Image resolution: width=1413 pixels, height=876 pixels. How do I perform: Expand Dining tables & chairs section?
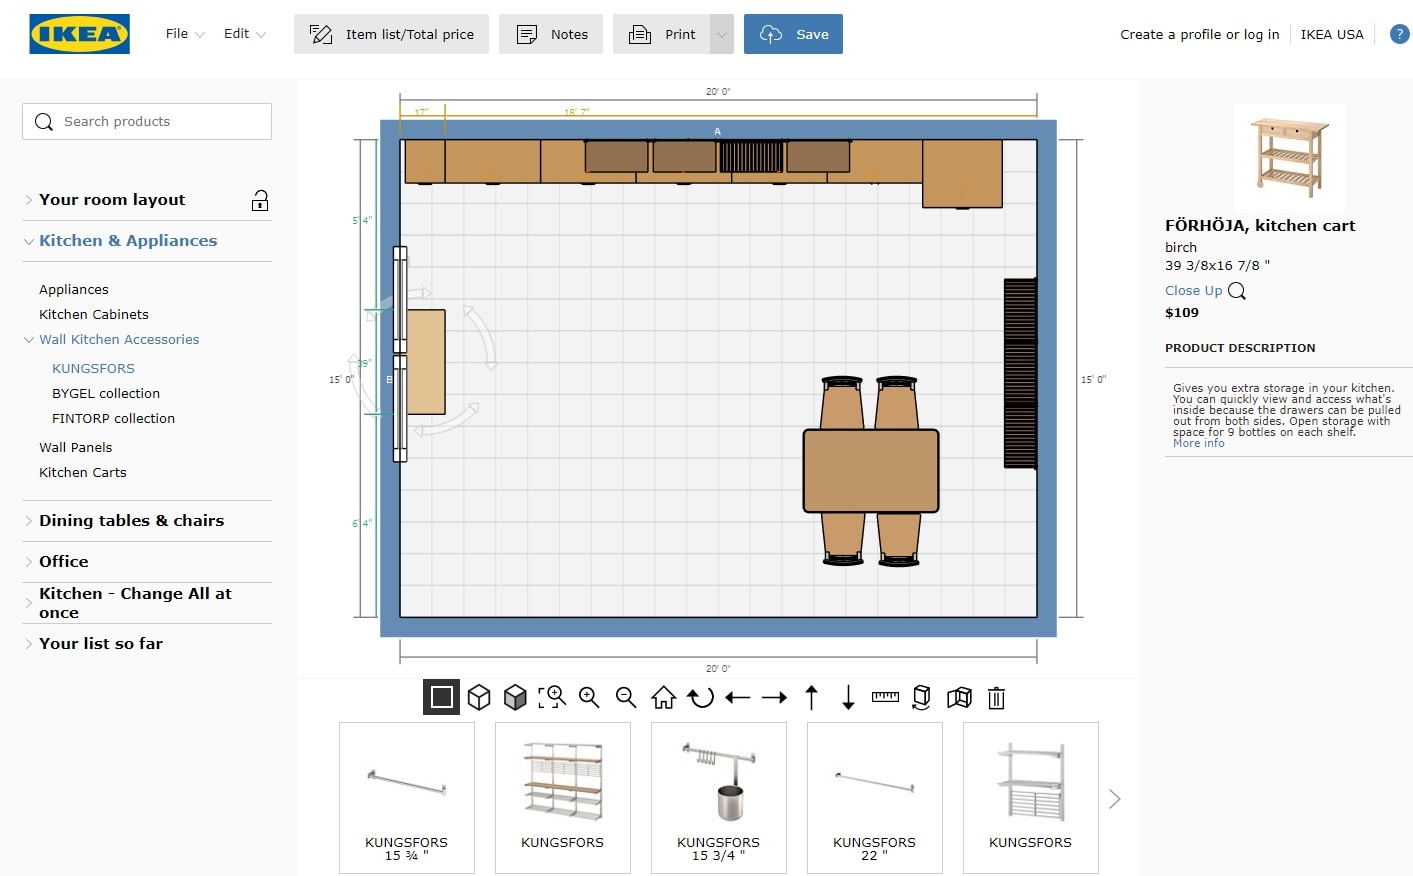(131, 521)
